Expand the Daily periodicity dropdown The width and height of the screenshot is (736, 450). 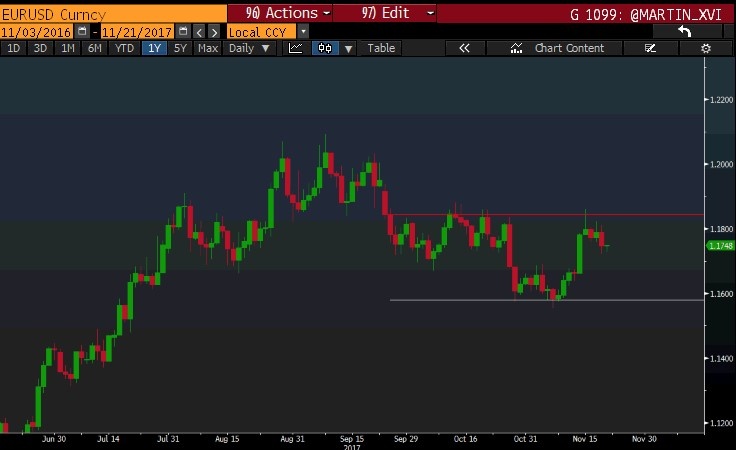(249, 48)
